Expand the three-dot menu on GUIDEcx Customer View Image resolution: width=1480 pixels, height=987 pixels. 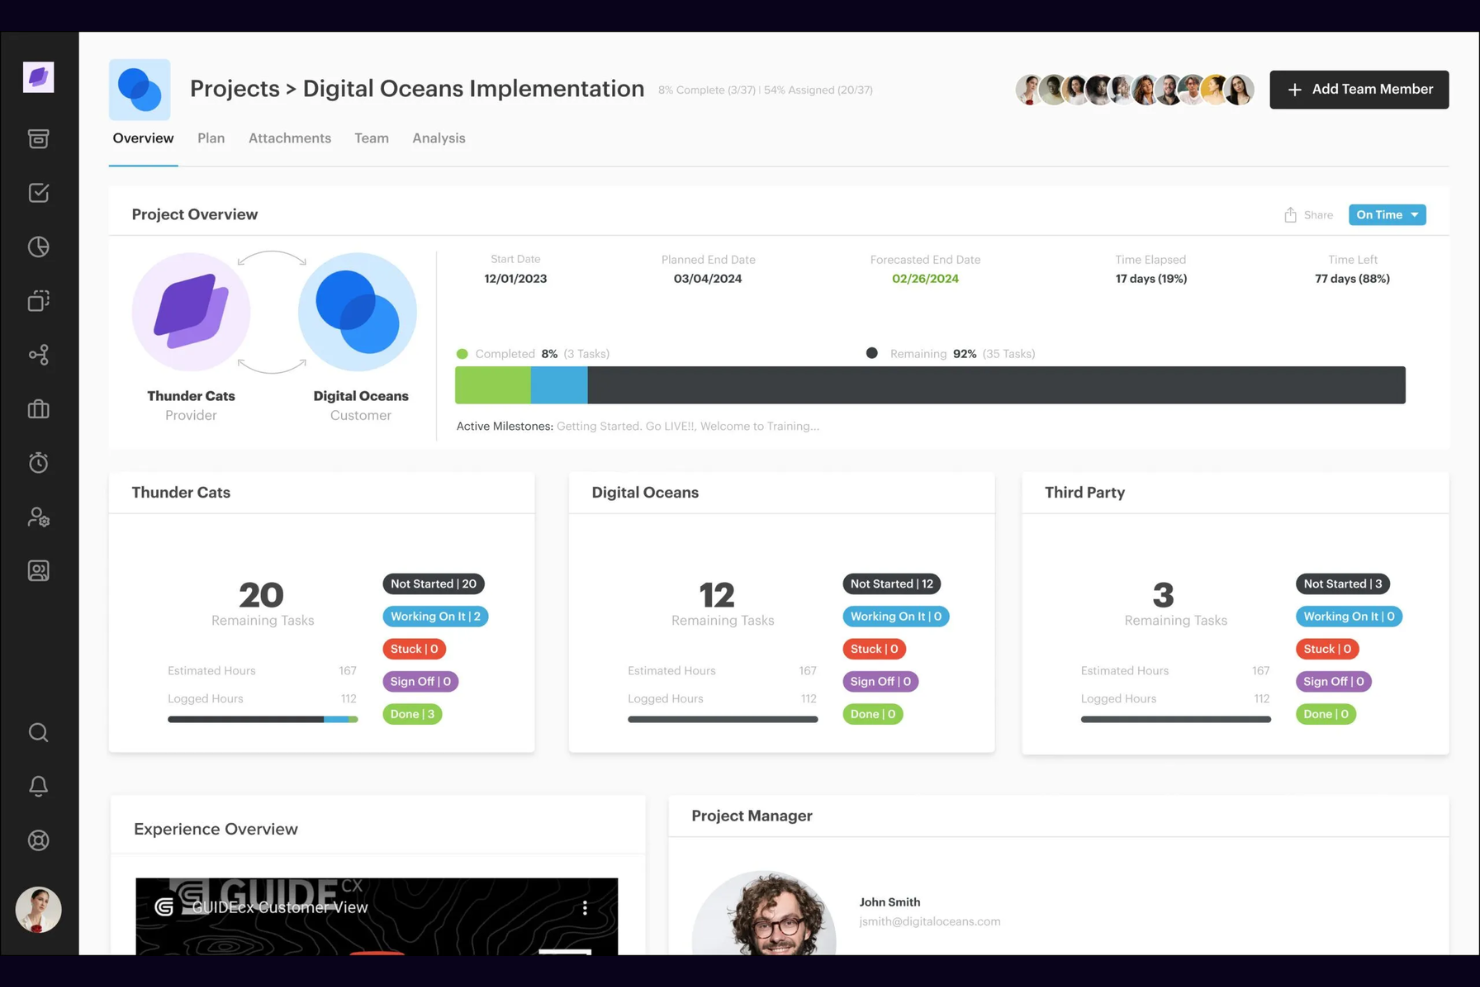[585, 907]
